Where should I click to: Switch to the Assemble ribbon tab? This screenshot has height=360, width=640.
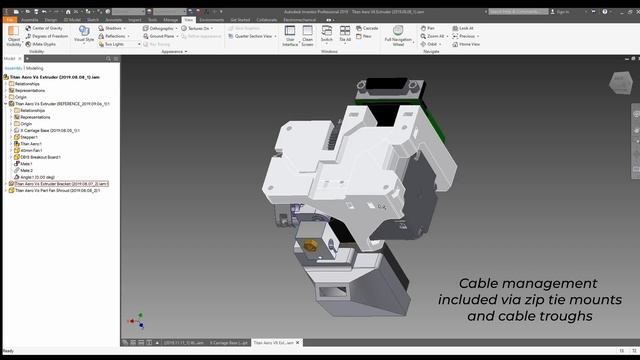(29, 20)
